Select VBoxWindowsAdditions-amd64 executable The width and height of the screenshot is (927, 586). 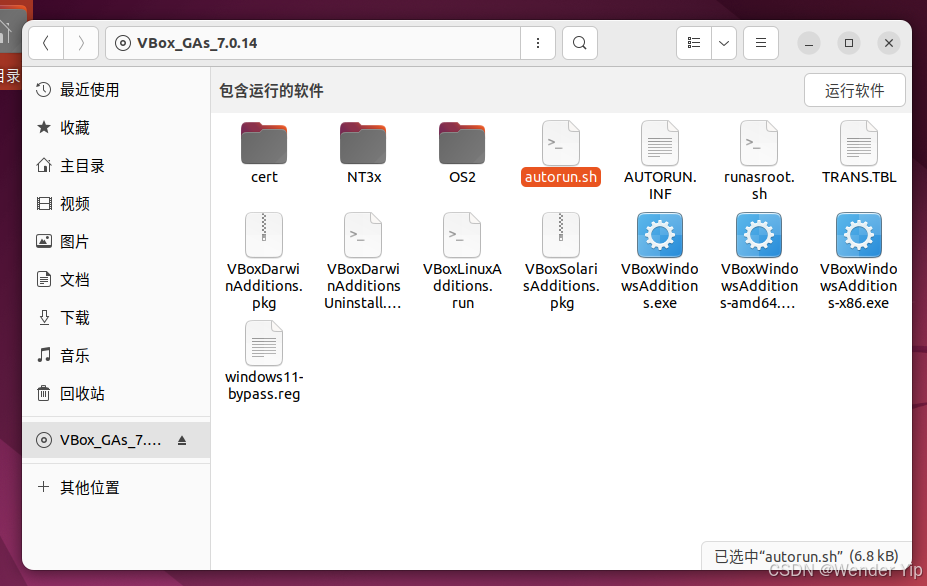[759, 261]
